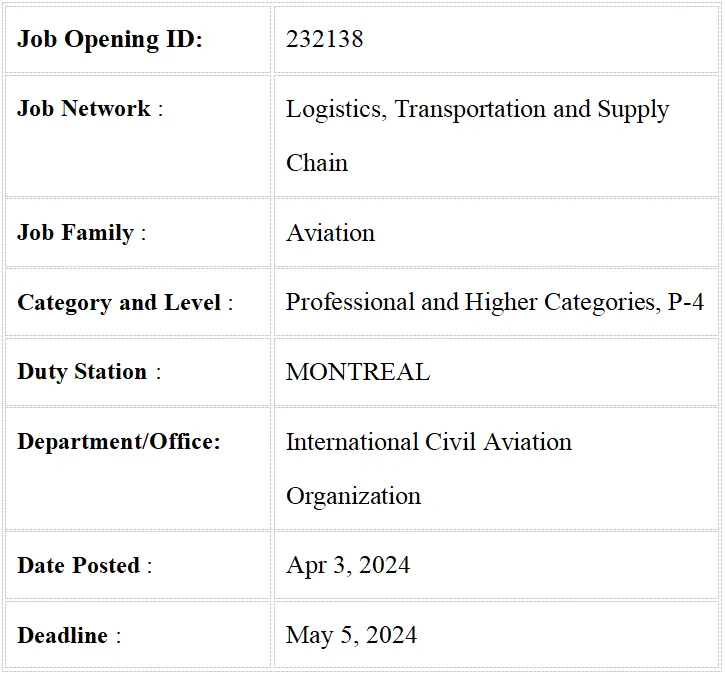Select the job ID number 232138
Viewport: 725px width, 675px height.
(x=325, y=39)
